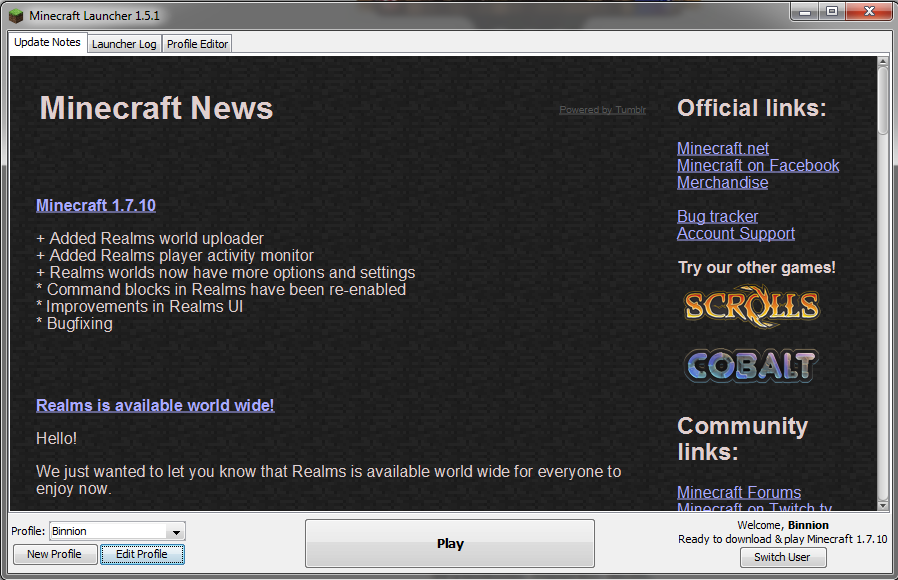Image resolution: width=898 pixels, height=580 pixels.
Task: Click the Official links heading
Action: (x=752, y=108)
